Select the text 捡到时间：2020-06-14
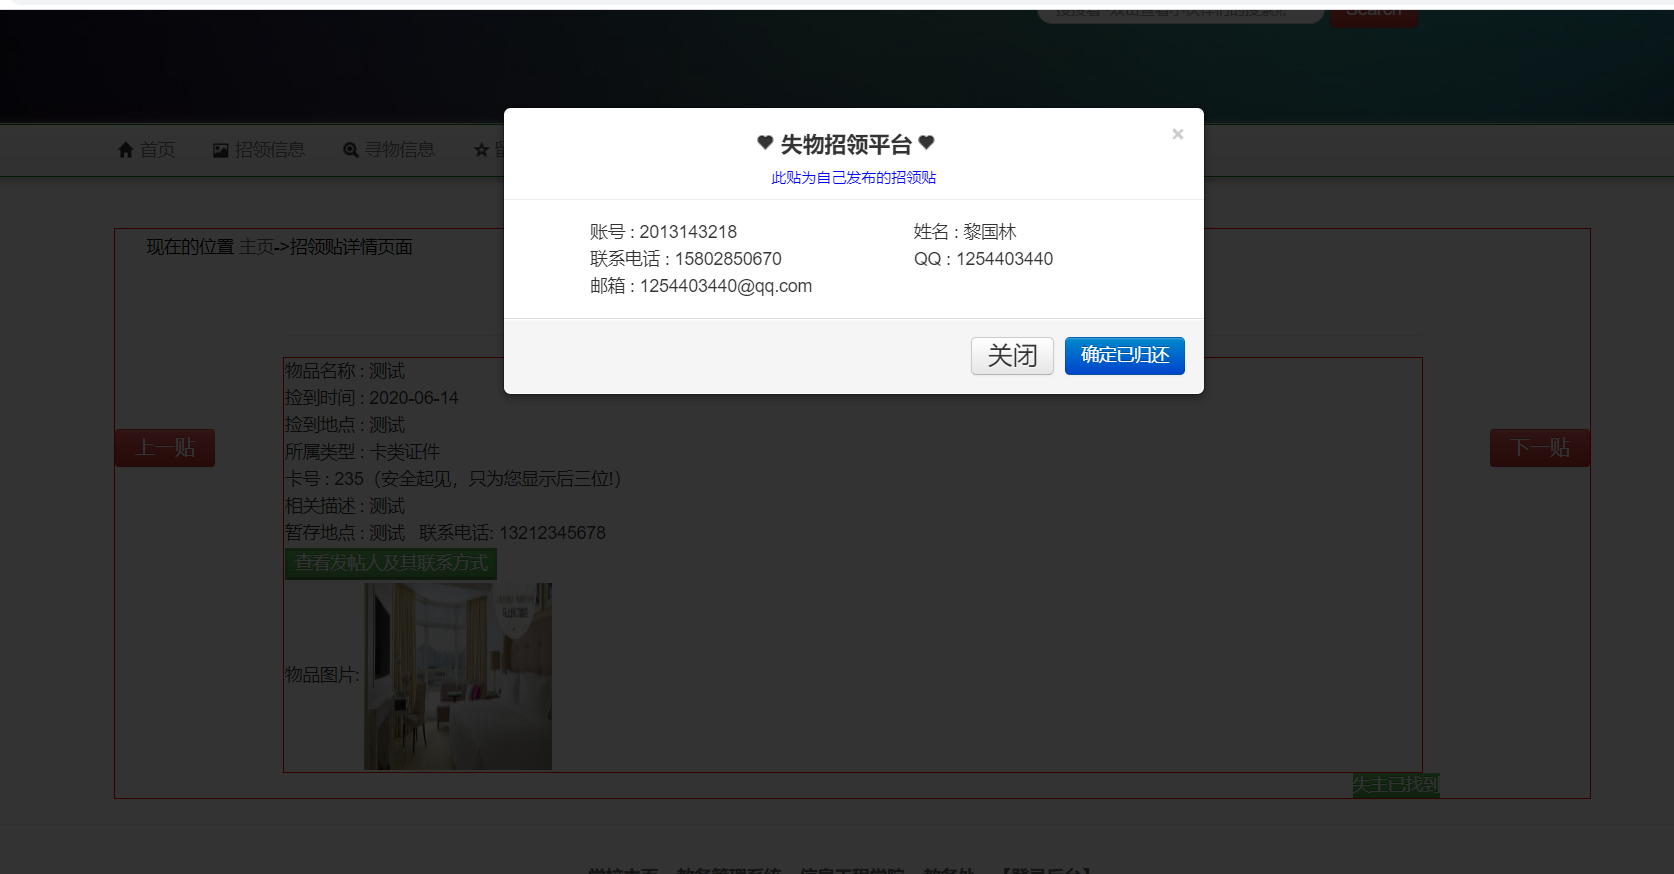The height and width of the screenshot is (874, 1674). 372,398
